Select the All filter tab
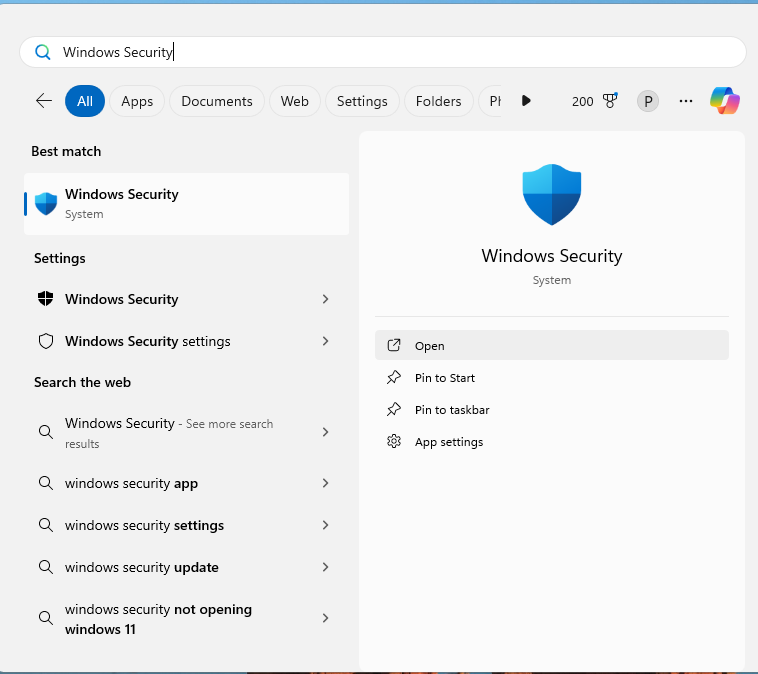 (85, 101)
